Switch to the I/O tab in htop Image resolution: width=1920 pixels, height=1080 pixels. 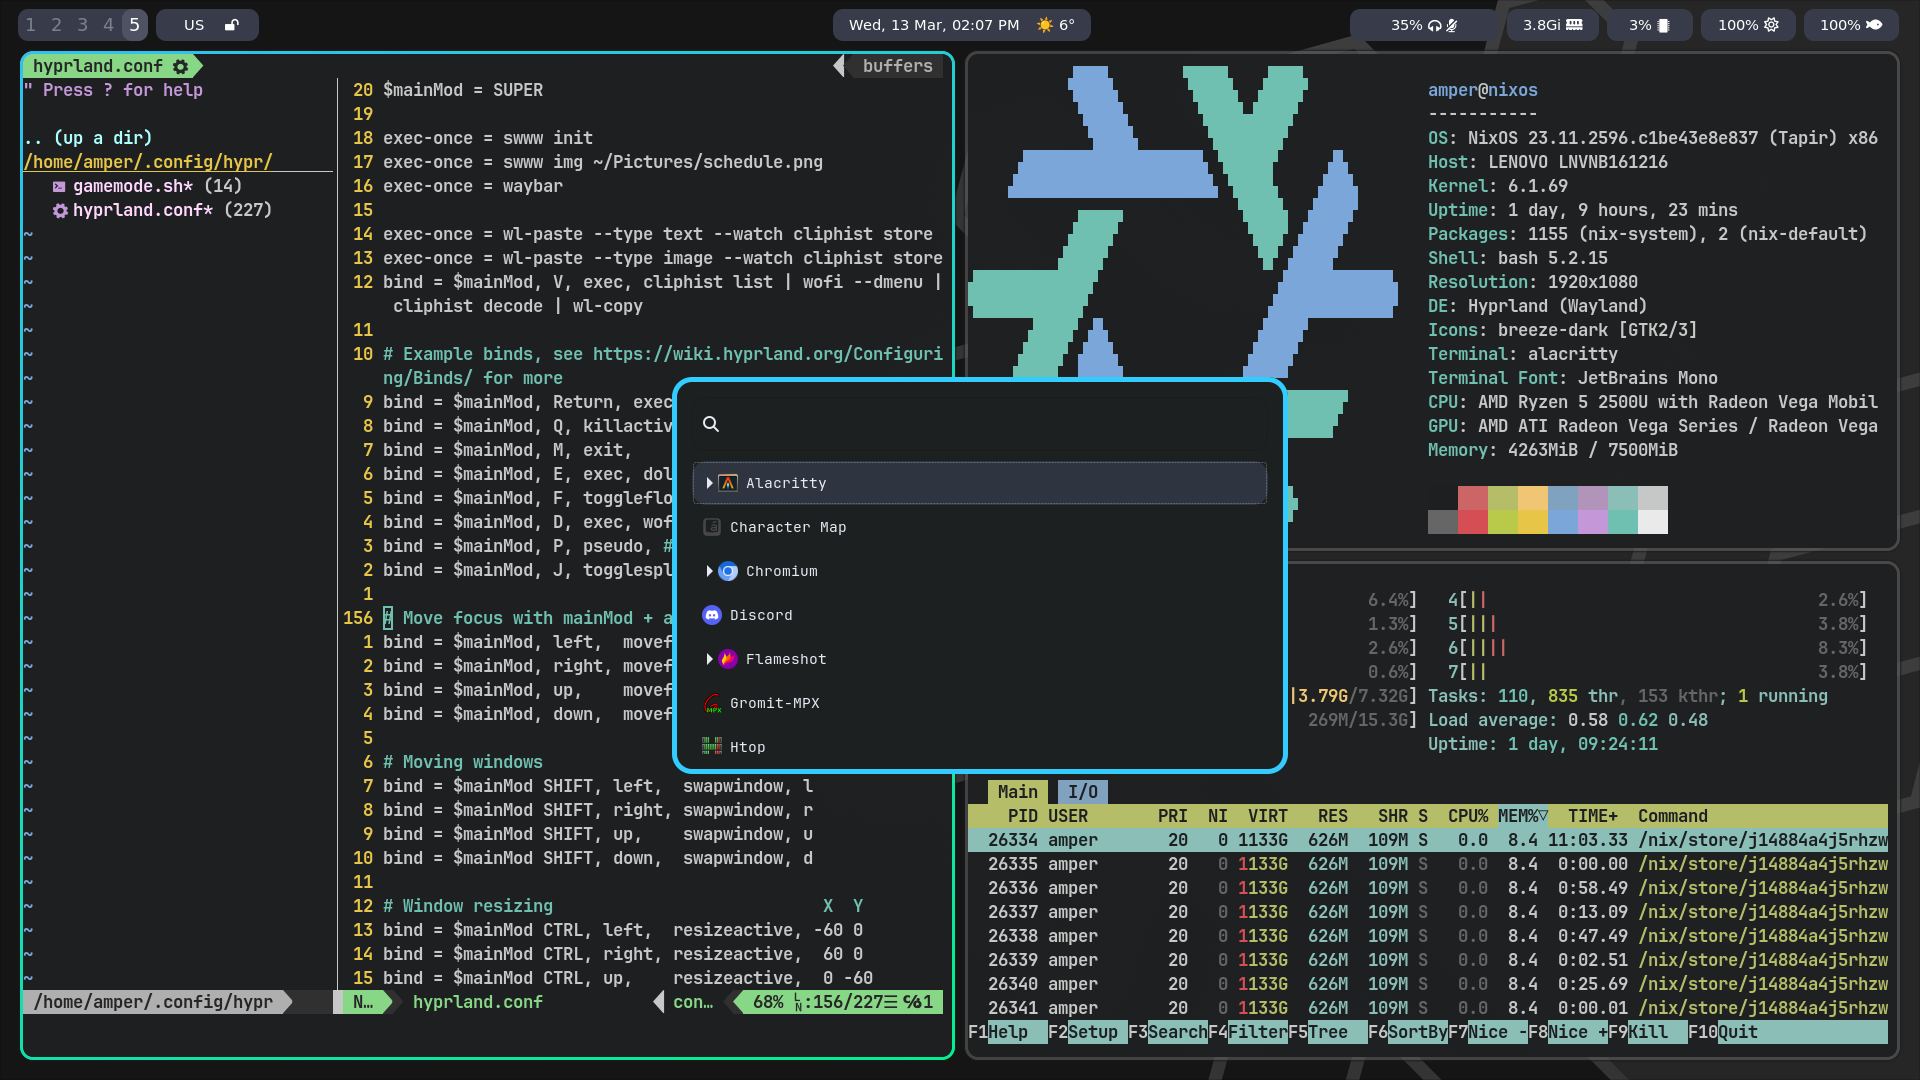pyautogui.click(x=1082, y=792)
